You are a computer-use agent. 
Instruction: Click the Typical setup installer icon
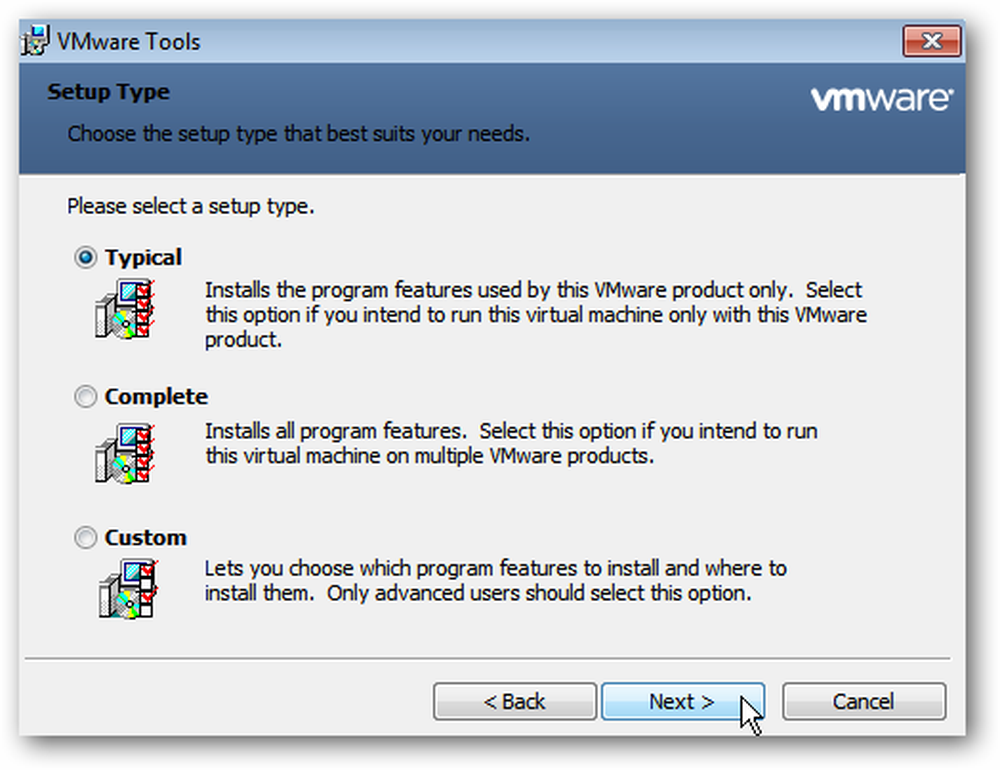pos(125,309)
